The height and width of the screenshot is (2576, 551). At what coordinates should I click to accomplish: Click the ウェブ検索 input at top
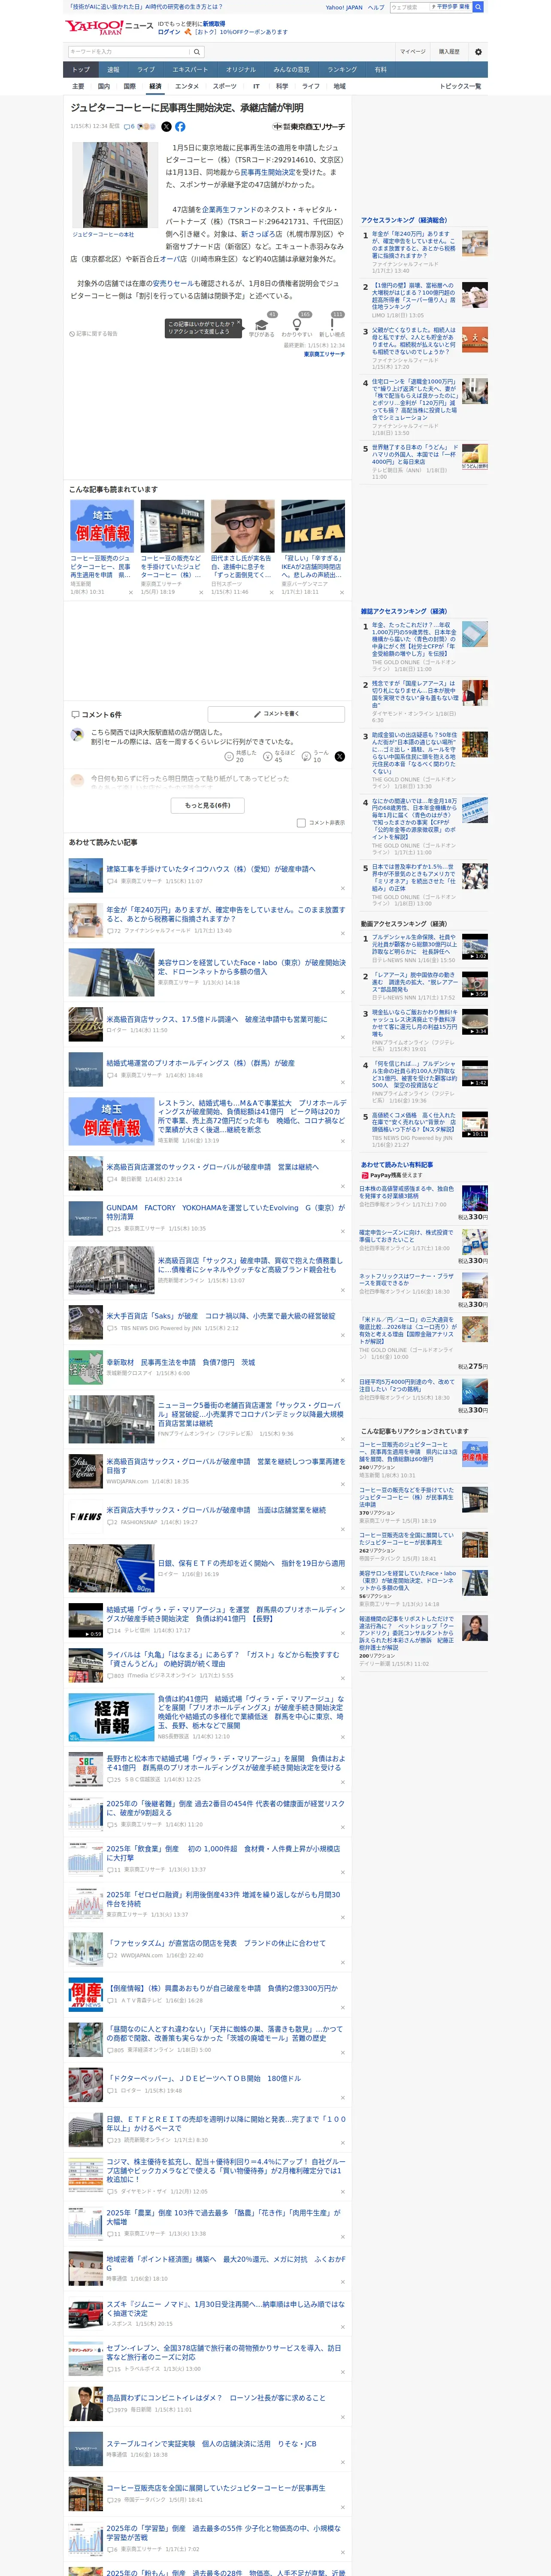[410, 7]
